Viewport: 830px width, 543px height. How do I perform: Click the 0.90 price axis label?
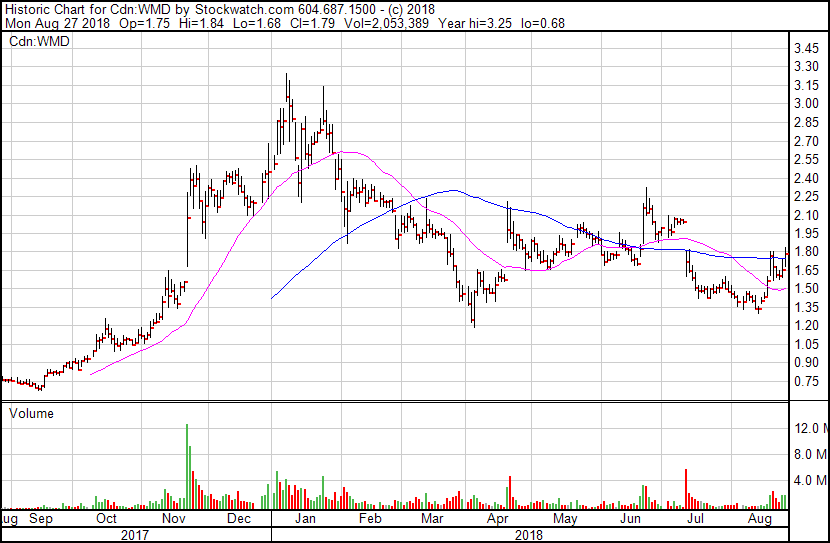pyautogui.click(x=806, y=363)
